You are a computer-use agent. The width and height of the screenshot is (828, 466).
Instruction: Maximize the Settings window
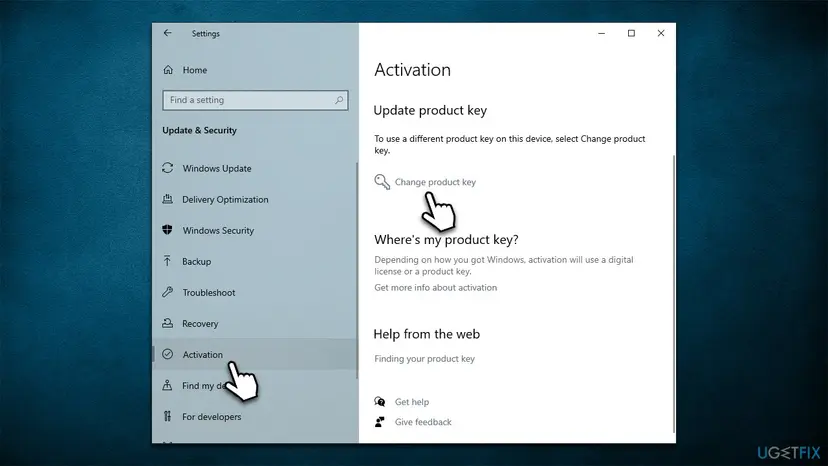pyautogui.click(x=631, y=33)
